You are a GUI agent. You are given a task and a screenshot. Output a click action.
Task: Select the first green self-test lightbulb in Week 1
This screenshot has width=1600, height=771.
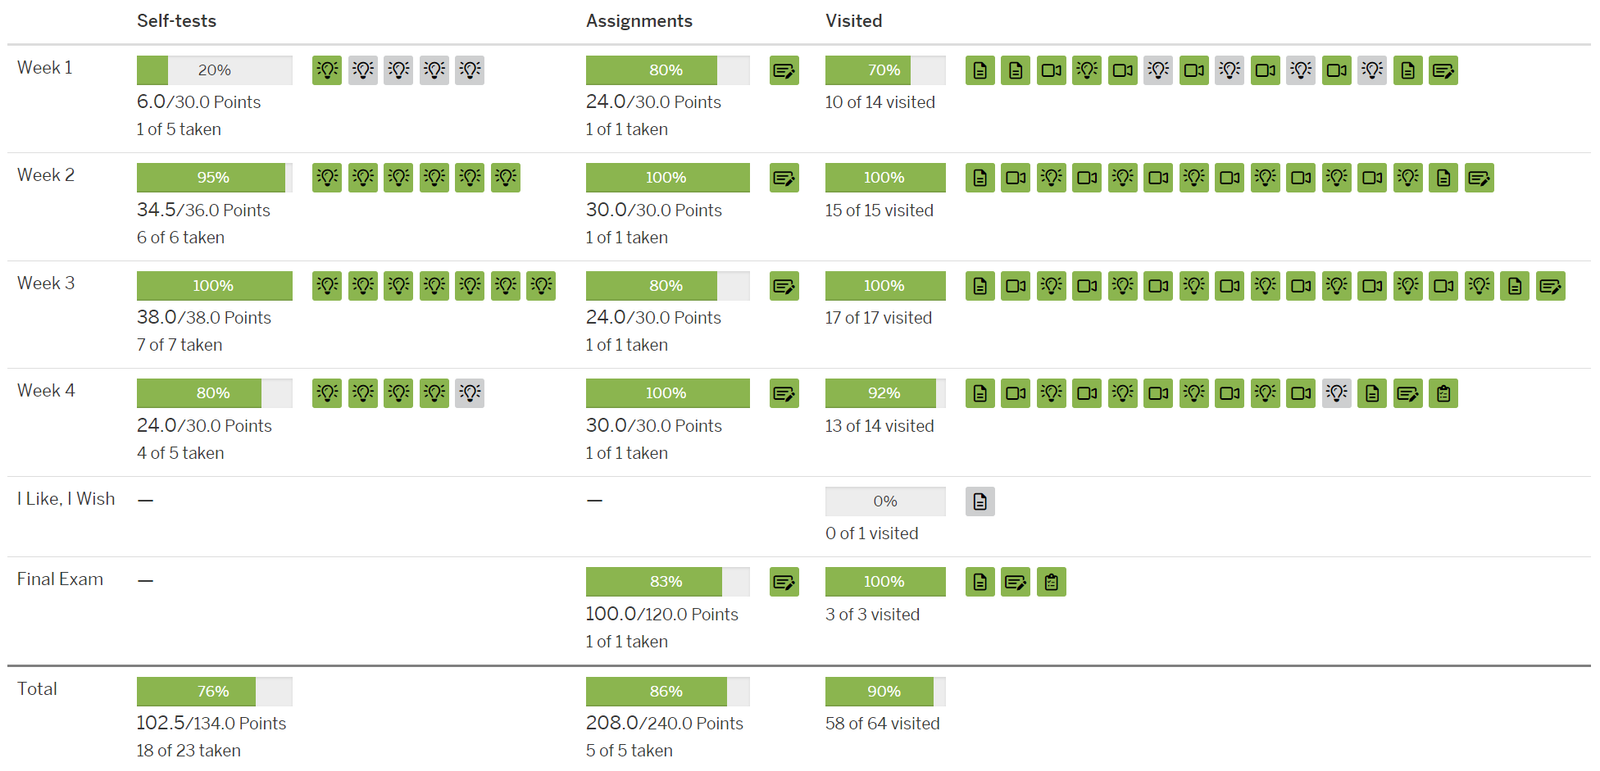pyautogui.click(x=327, y=70)
